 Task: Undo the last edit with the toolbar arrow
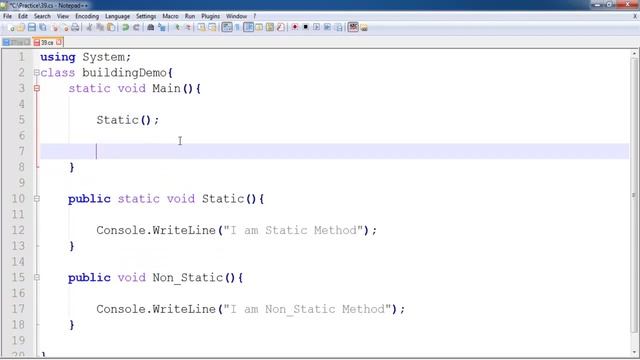tap(125, 27)
